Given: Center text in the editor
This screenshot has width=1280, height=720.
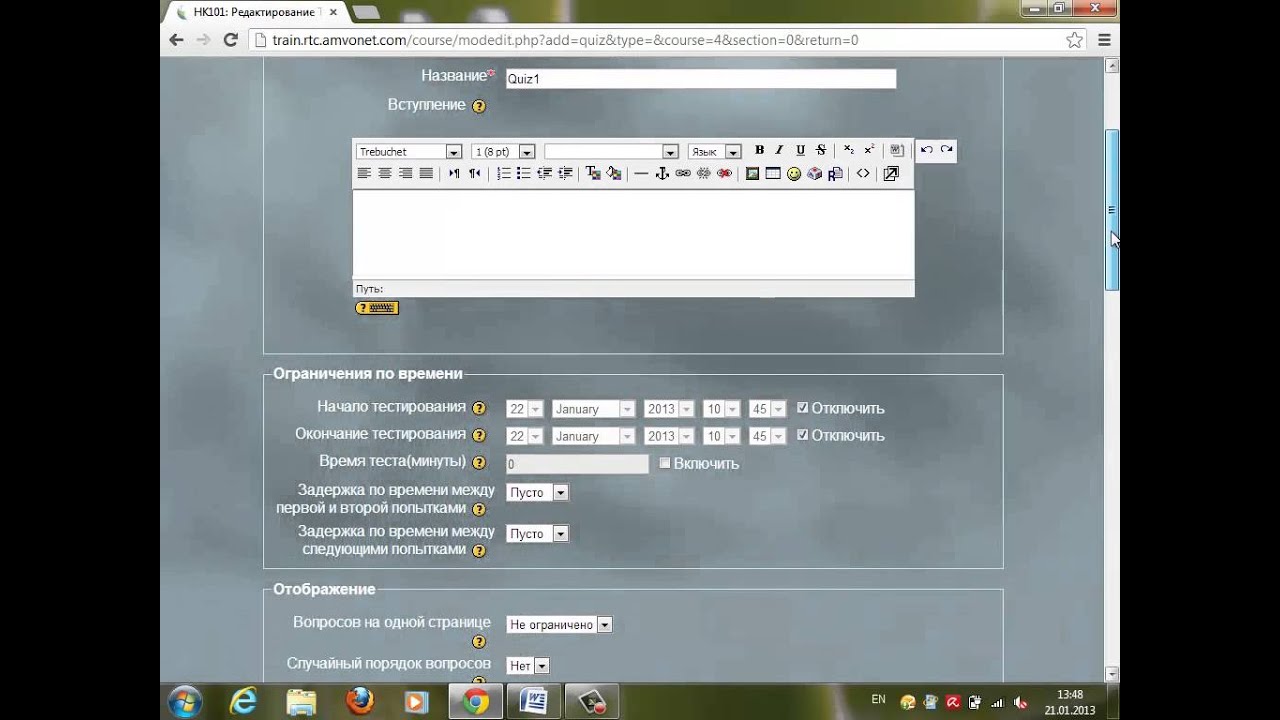Looking at the screenshot, I should (x=385, y=174).
